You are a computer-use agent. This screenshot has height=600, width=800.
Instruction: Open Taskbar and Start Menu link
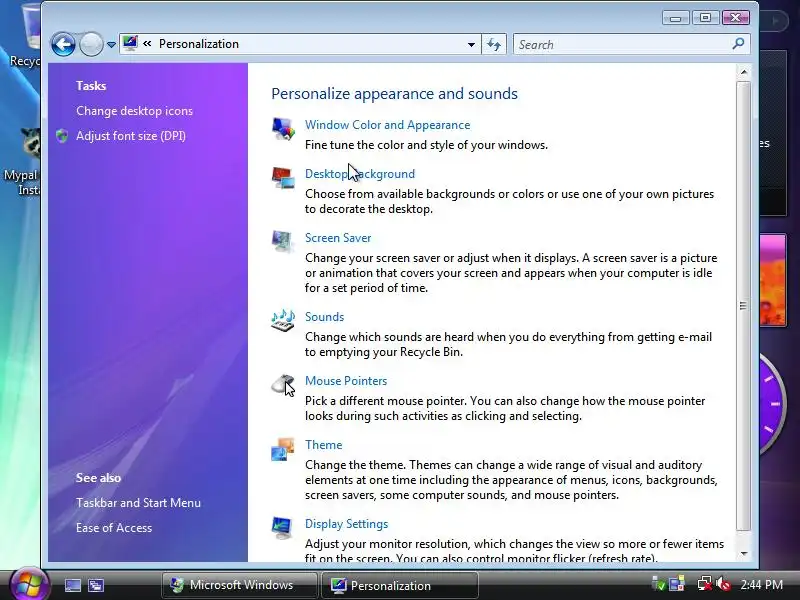click(x=138, y=503)
